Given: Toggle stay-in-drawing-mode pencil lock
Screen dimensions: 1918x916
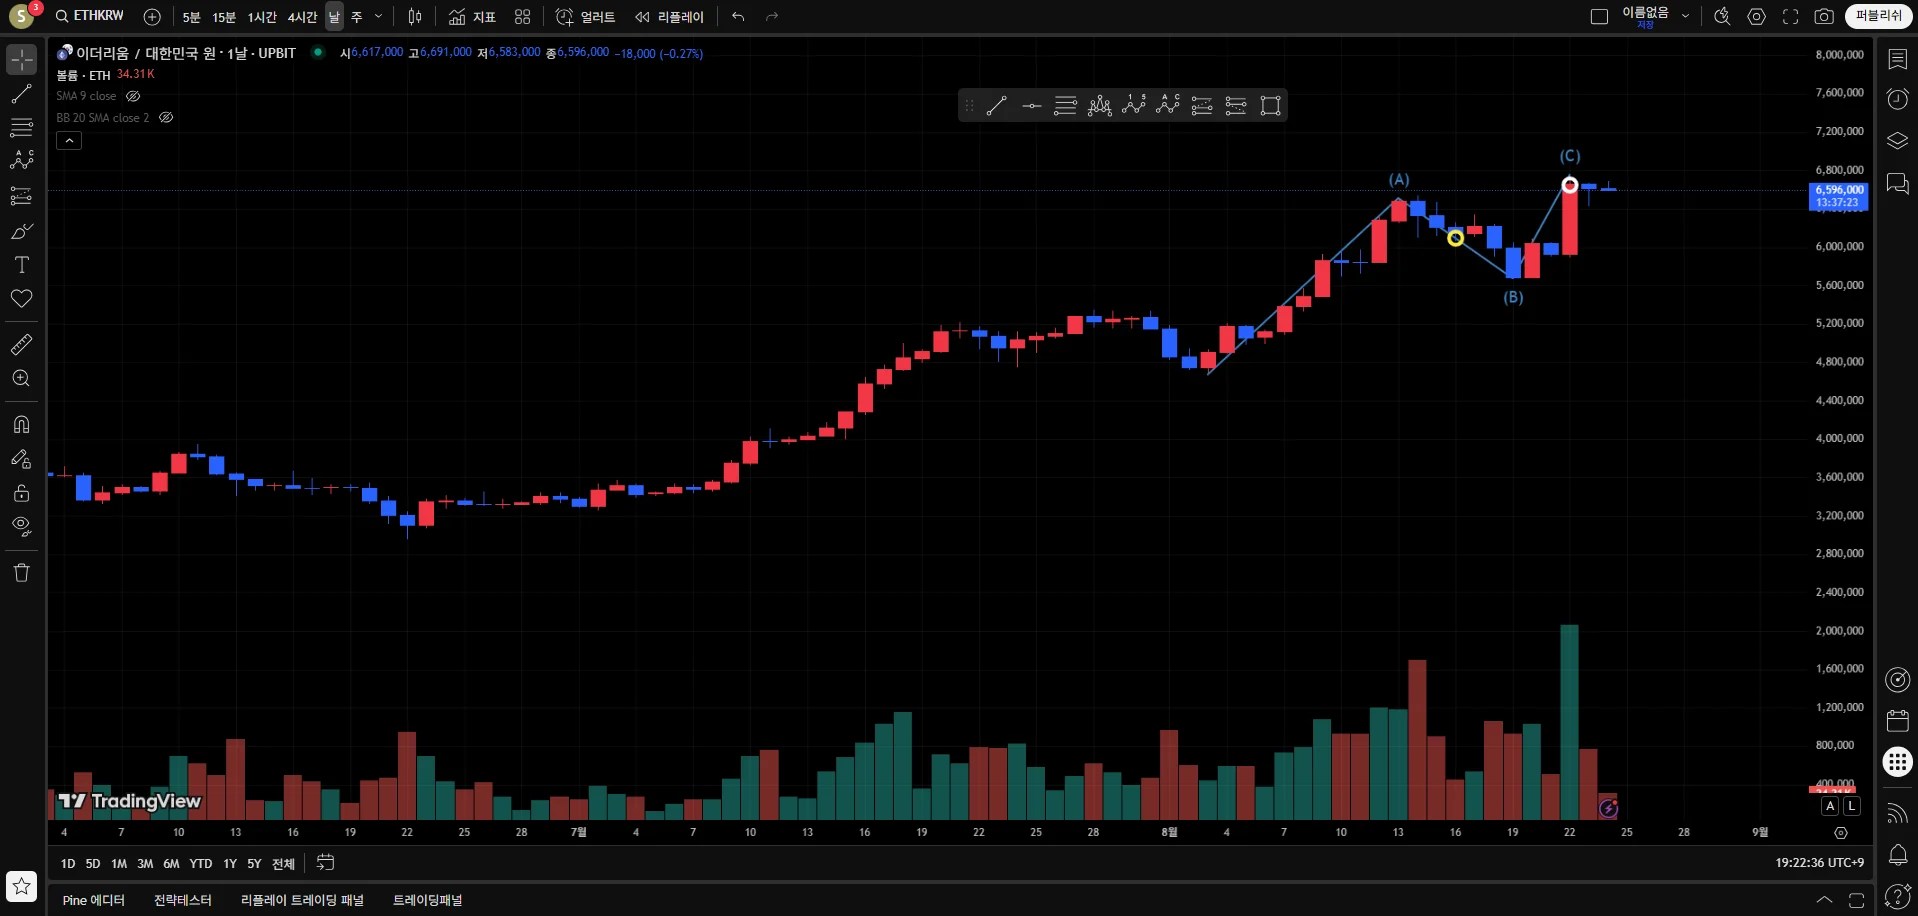Looking at the screenshot, I should tap(21, 459).
